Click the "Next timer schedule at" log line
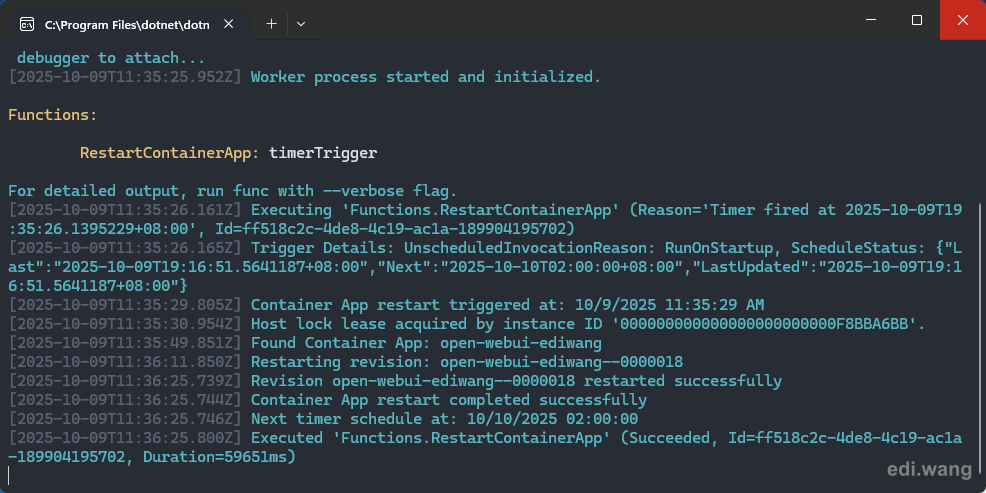The width and height of the screenshot is (986, 493). click(444, 419)
